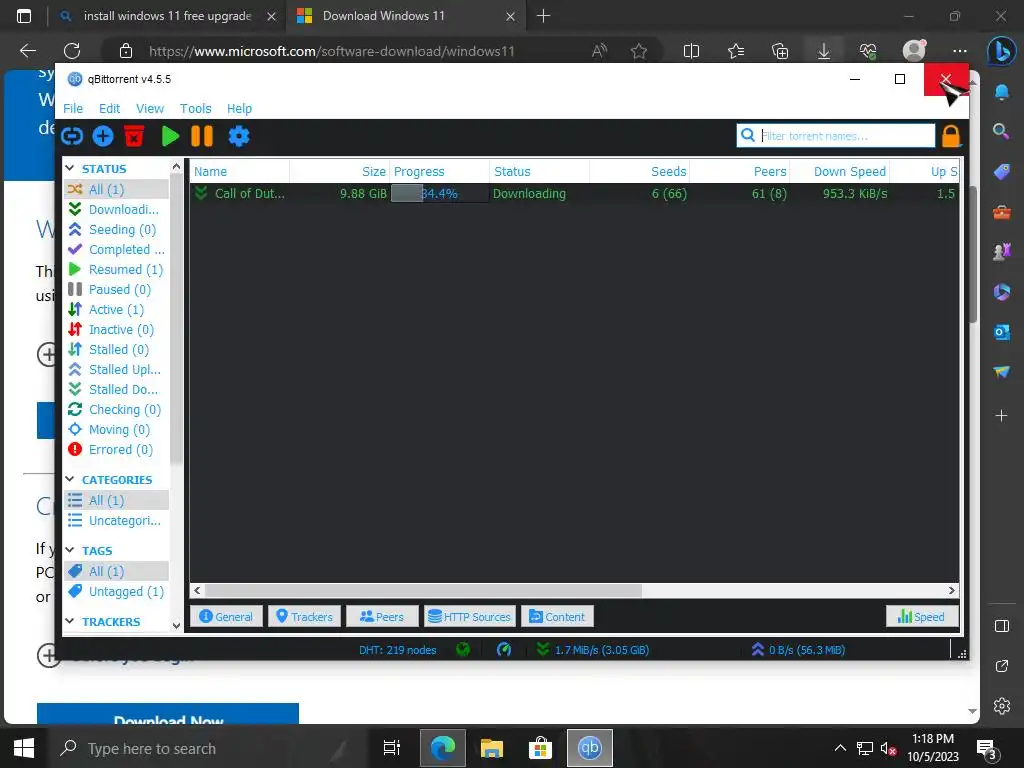Open the Tools menu
Screen dimensions: 1024x768
195,108
